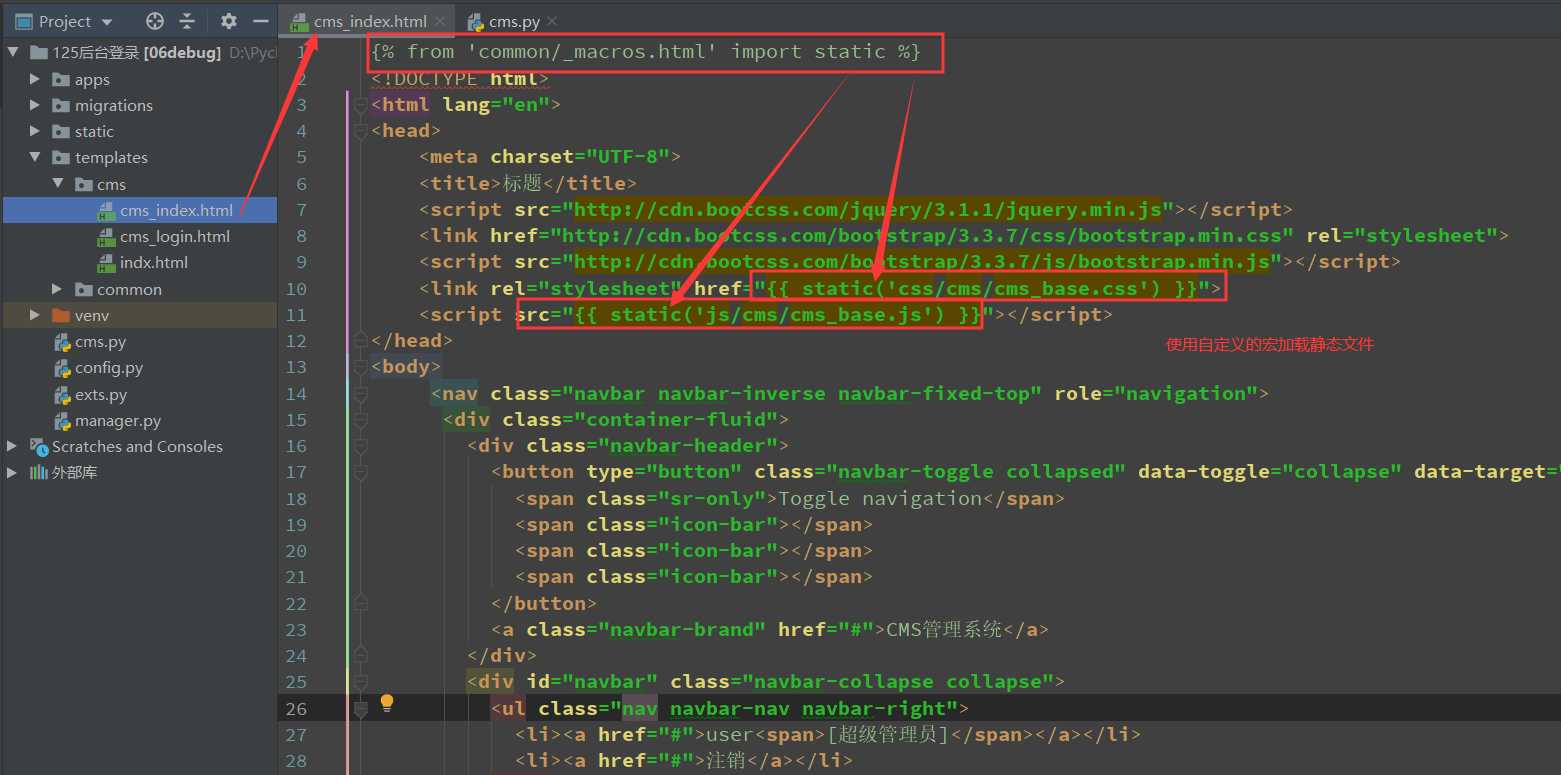Click the jquery.min.js URL on line 7
This screenshot has width=1561, height=775.
[x=869, y=209]
